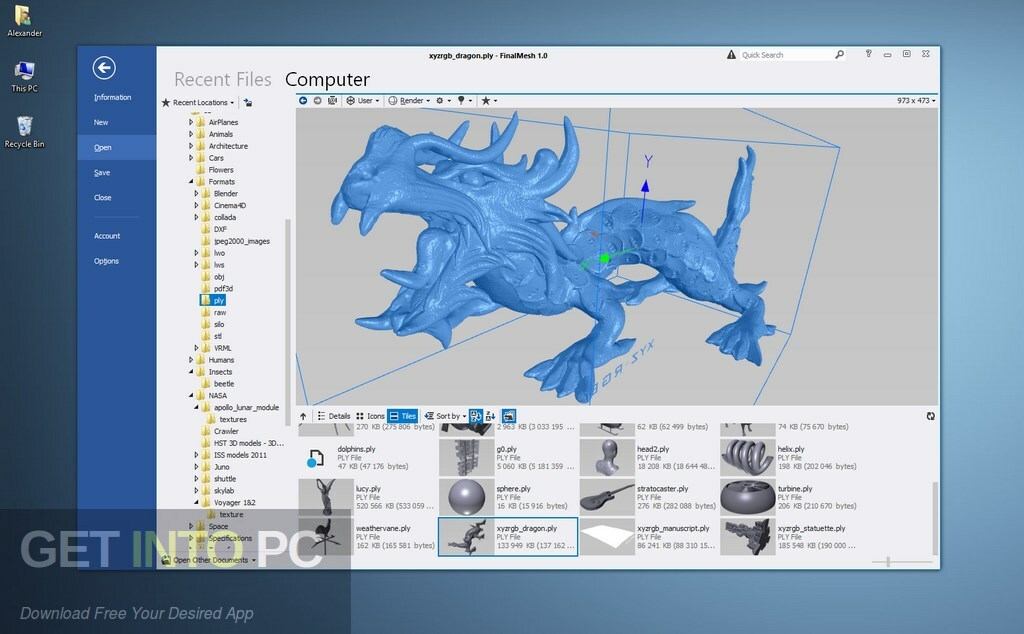
Task: Click the warning triangle icon in title bar
Action: (731, 55)
